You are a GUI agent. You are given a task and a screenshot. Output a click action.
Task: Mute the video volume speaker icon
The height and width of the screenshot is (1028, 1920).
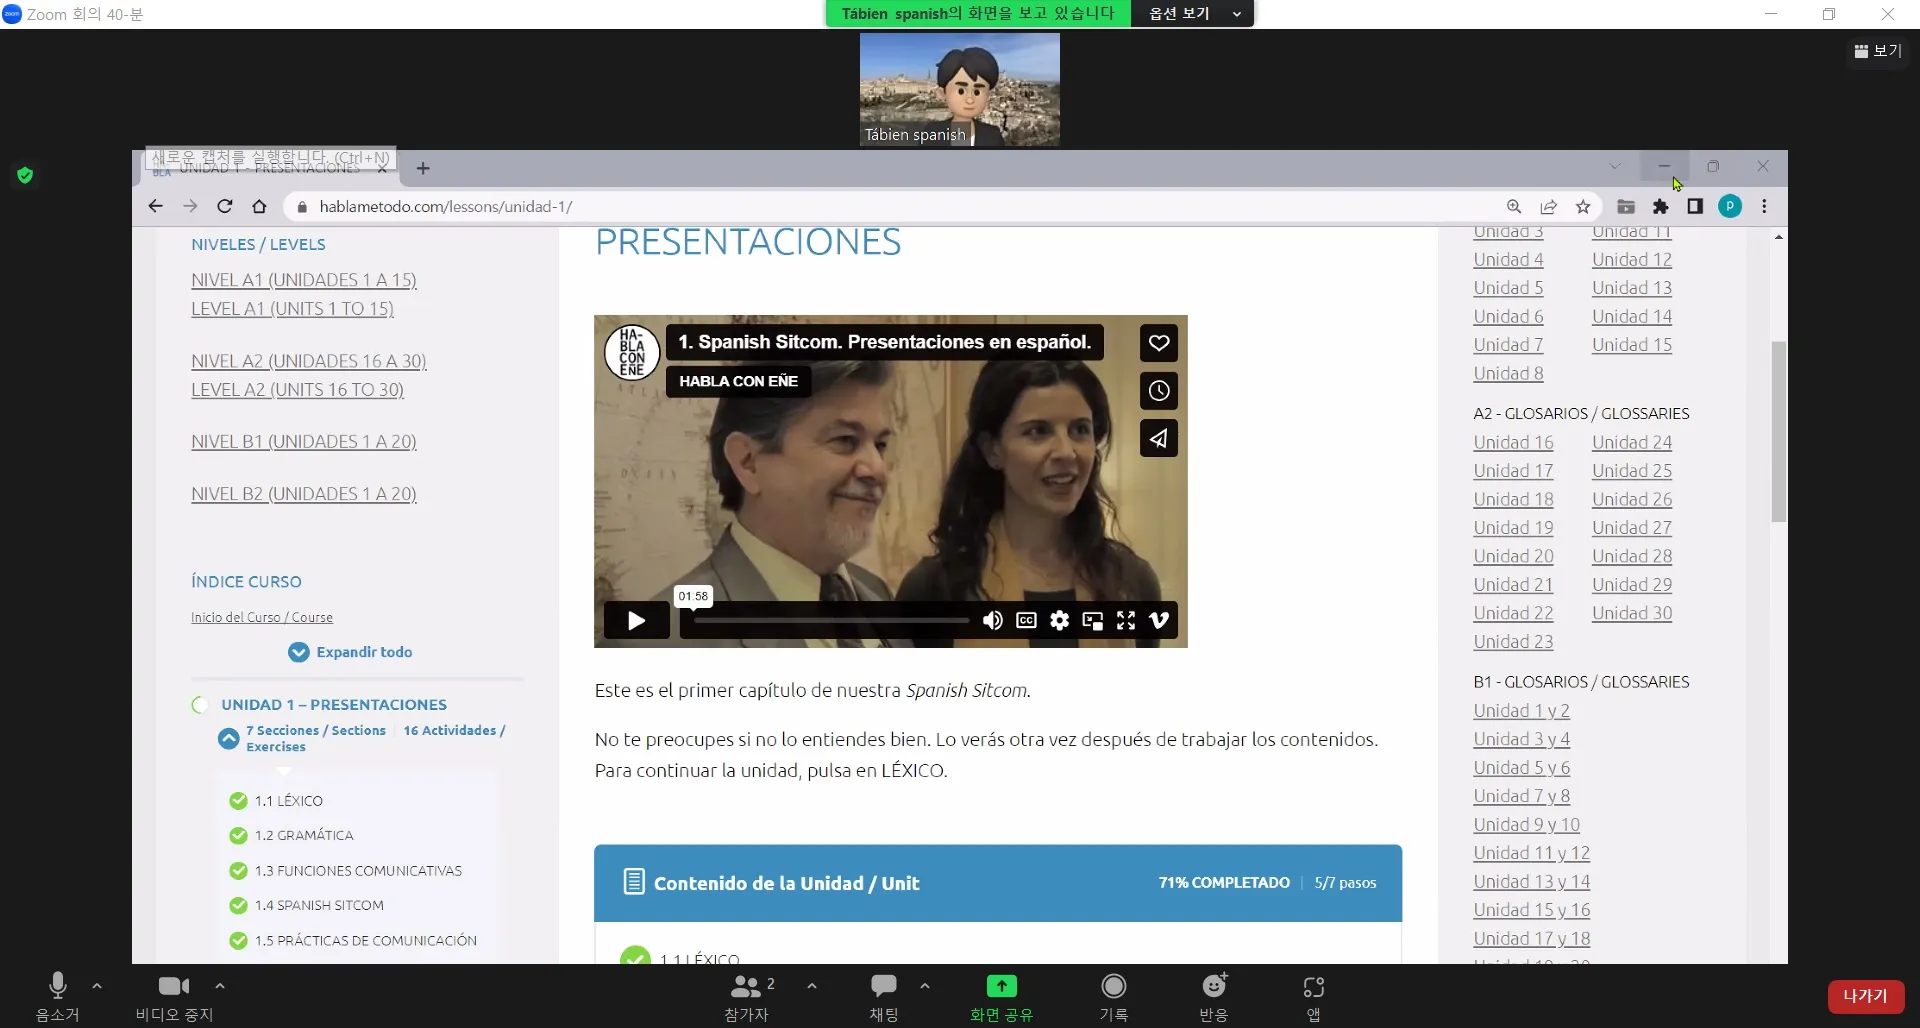pos(992,621)
